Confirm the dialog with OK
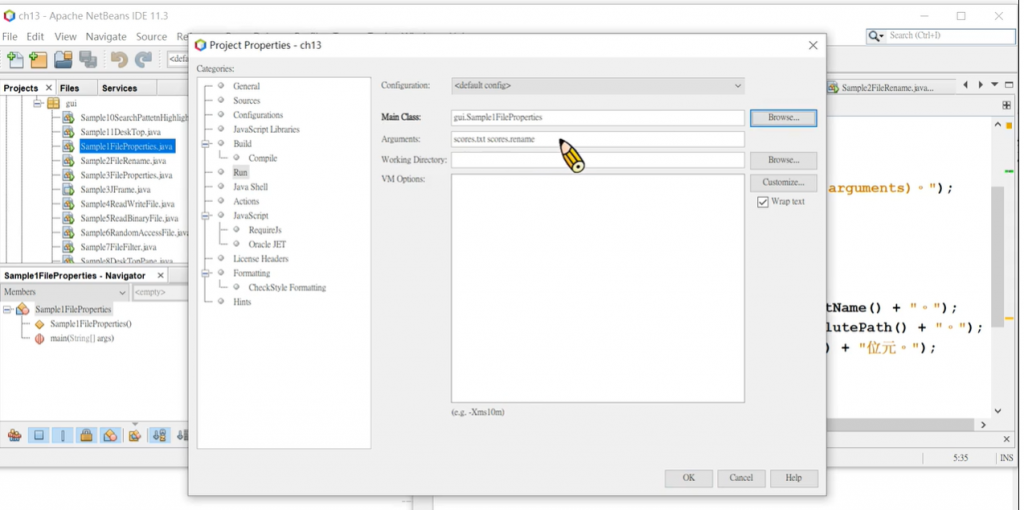The image size is (1024, 510). (688, 478)
